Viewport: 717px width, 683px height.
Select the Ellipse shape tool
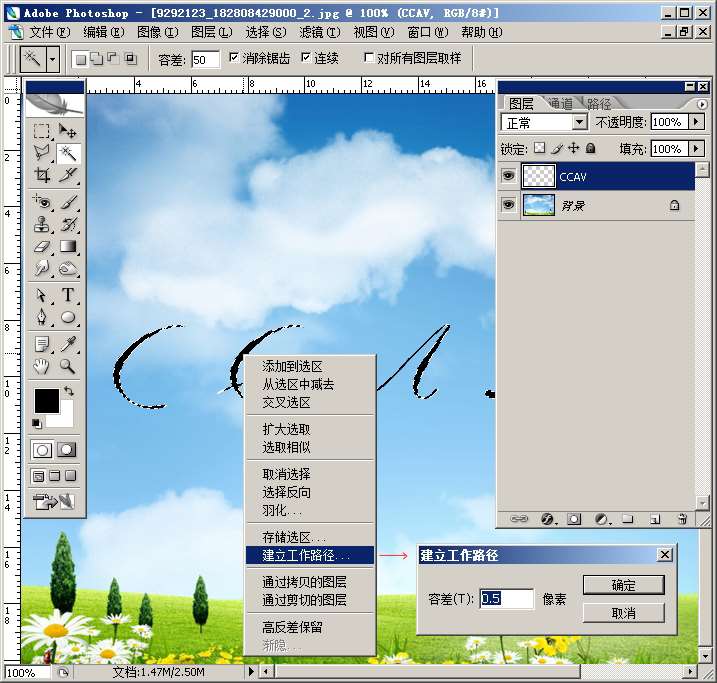pos(68,317)
